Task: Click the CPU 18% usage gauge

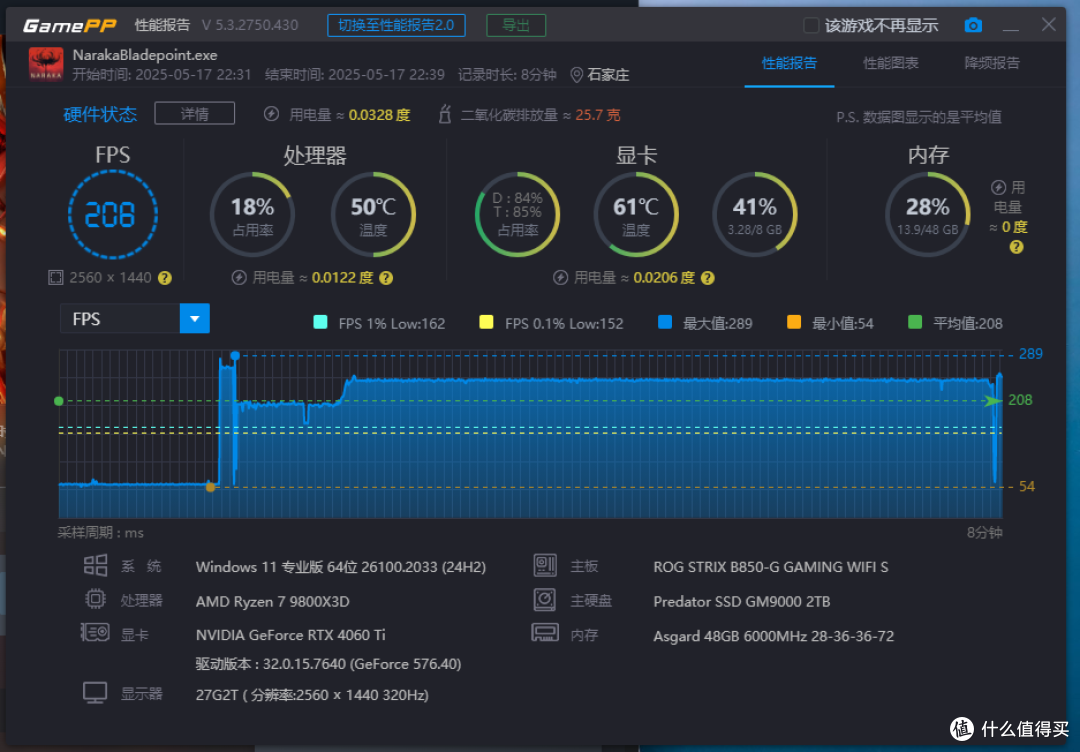Action: coord(252,215)
